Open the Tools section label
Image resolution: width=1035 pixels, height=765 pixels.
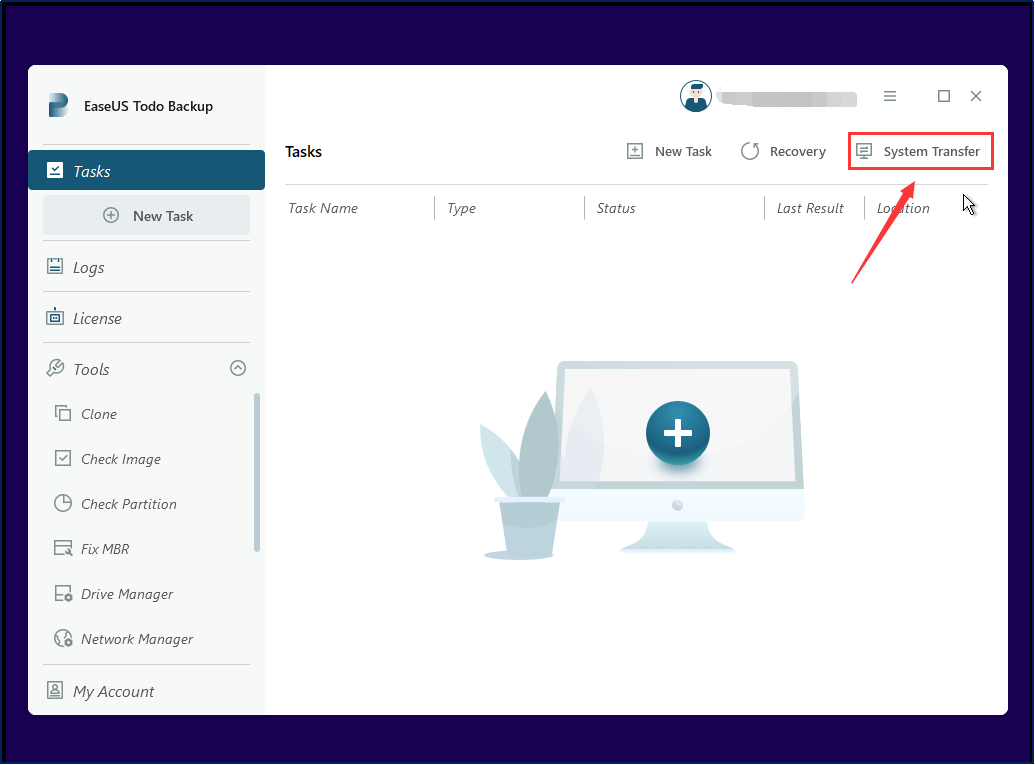tap(91, 369)
